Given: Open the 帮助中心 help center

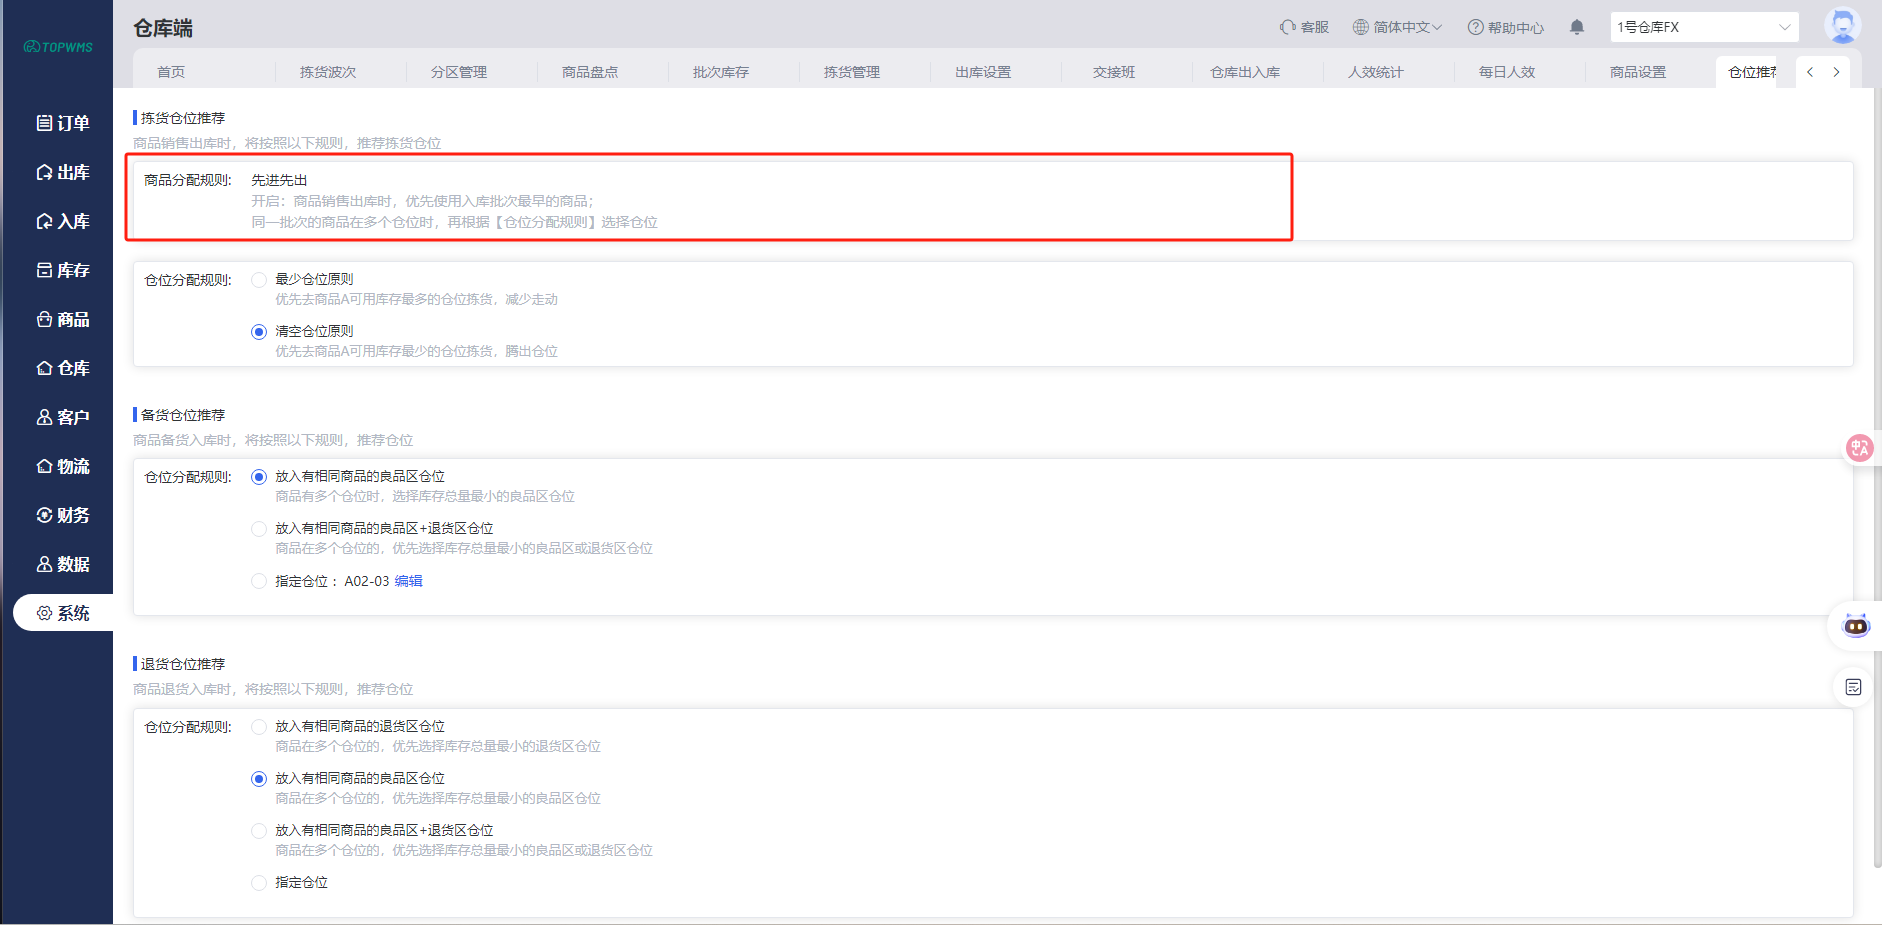Looking at the screenshot, I should tap(1505, 27).
